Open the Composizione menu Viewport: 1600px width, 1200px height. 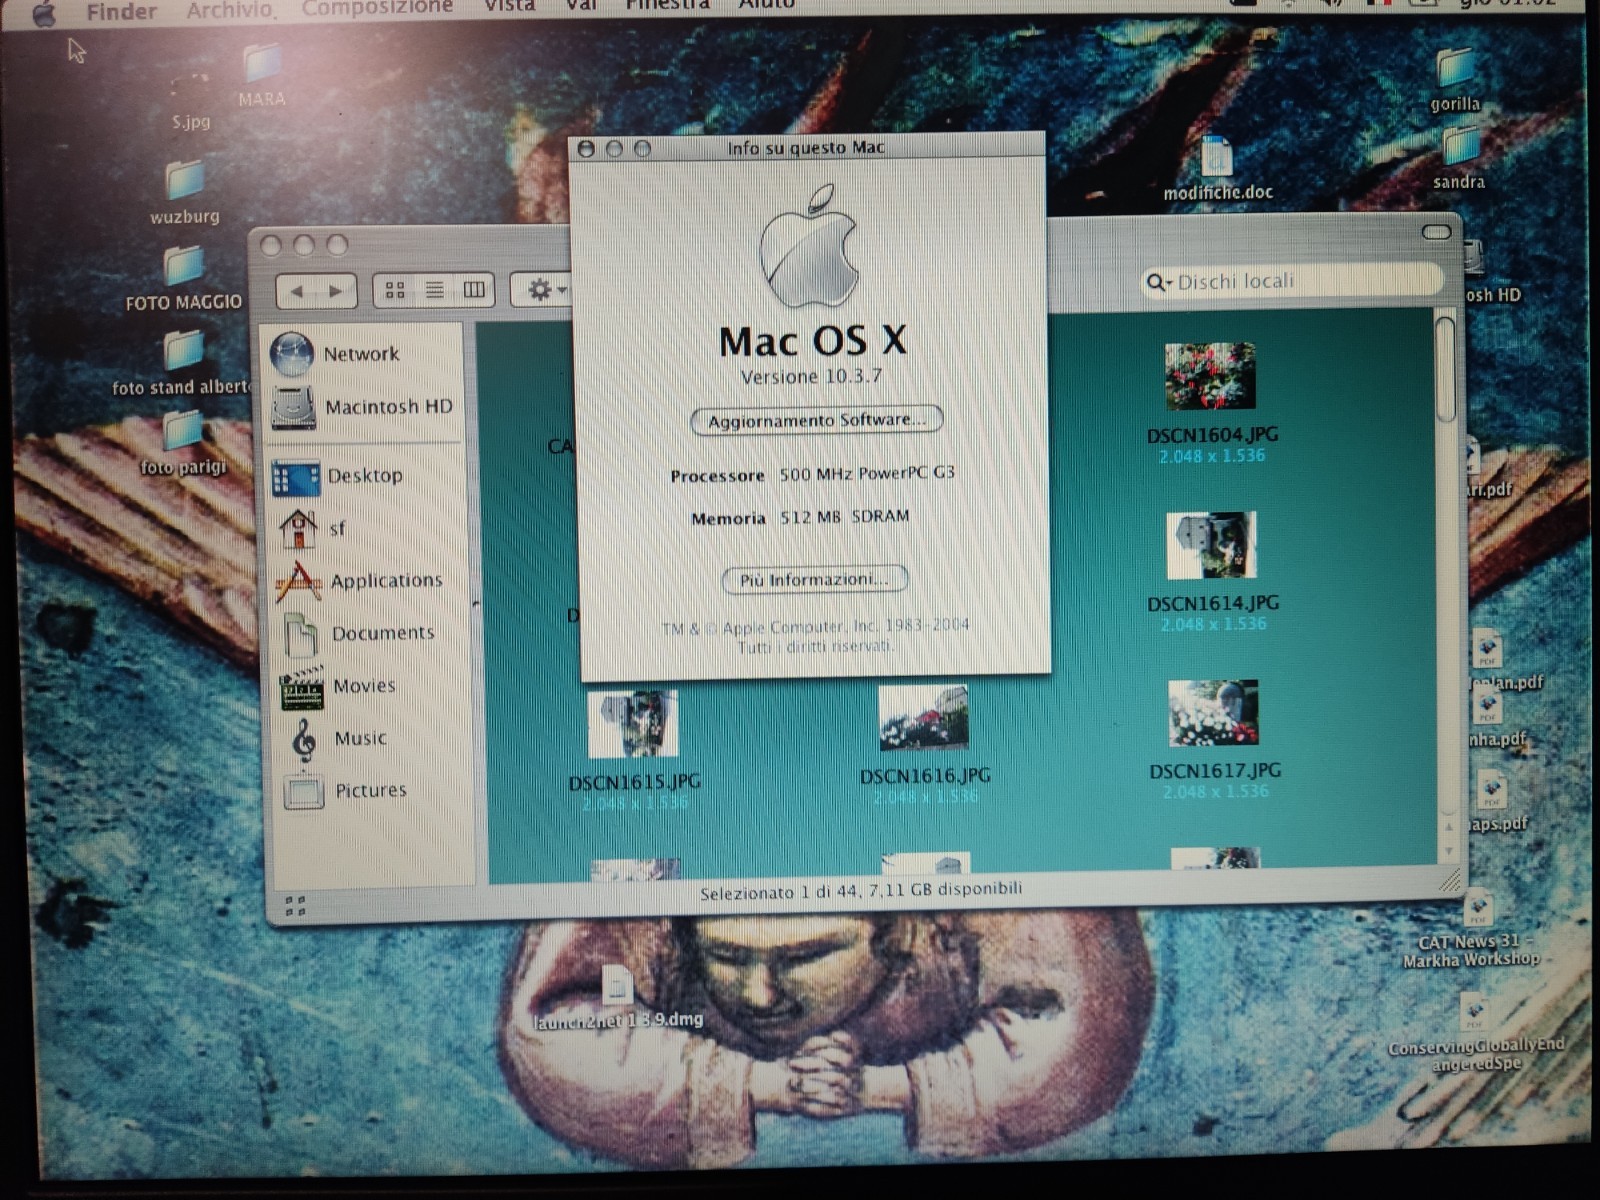coord(377,8)
